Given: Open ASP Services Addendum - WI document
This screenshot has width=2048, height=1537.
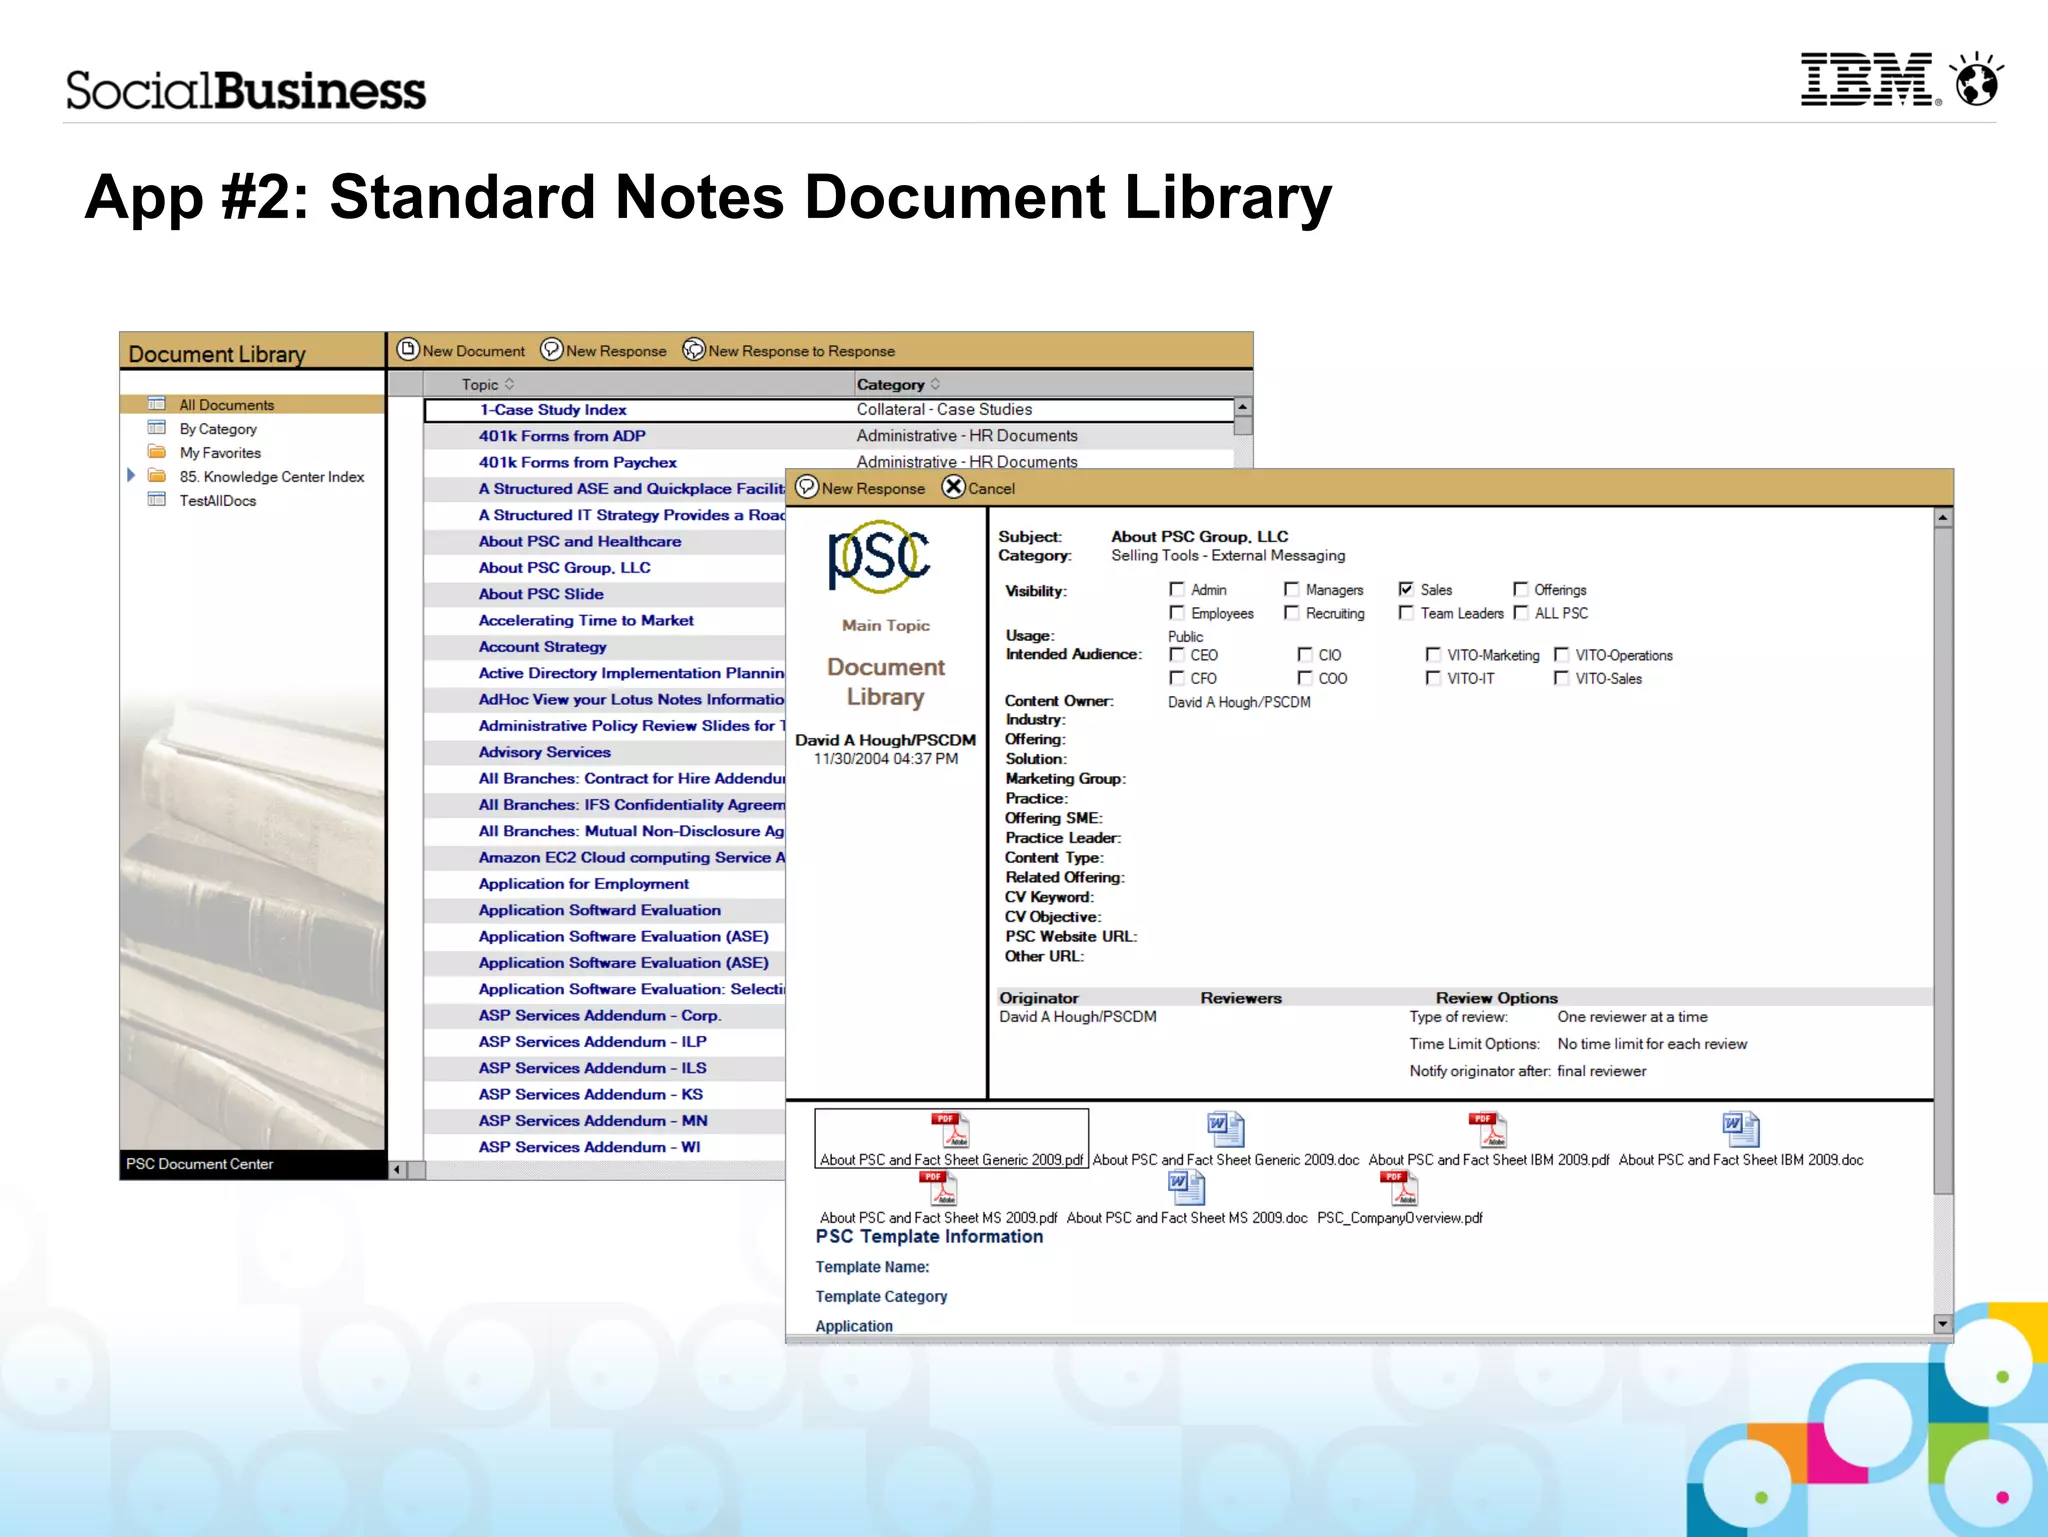Looking at the screenshot, I should (589, 1147).
